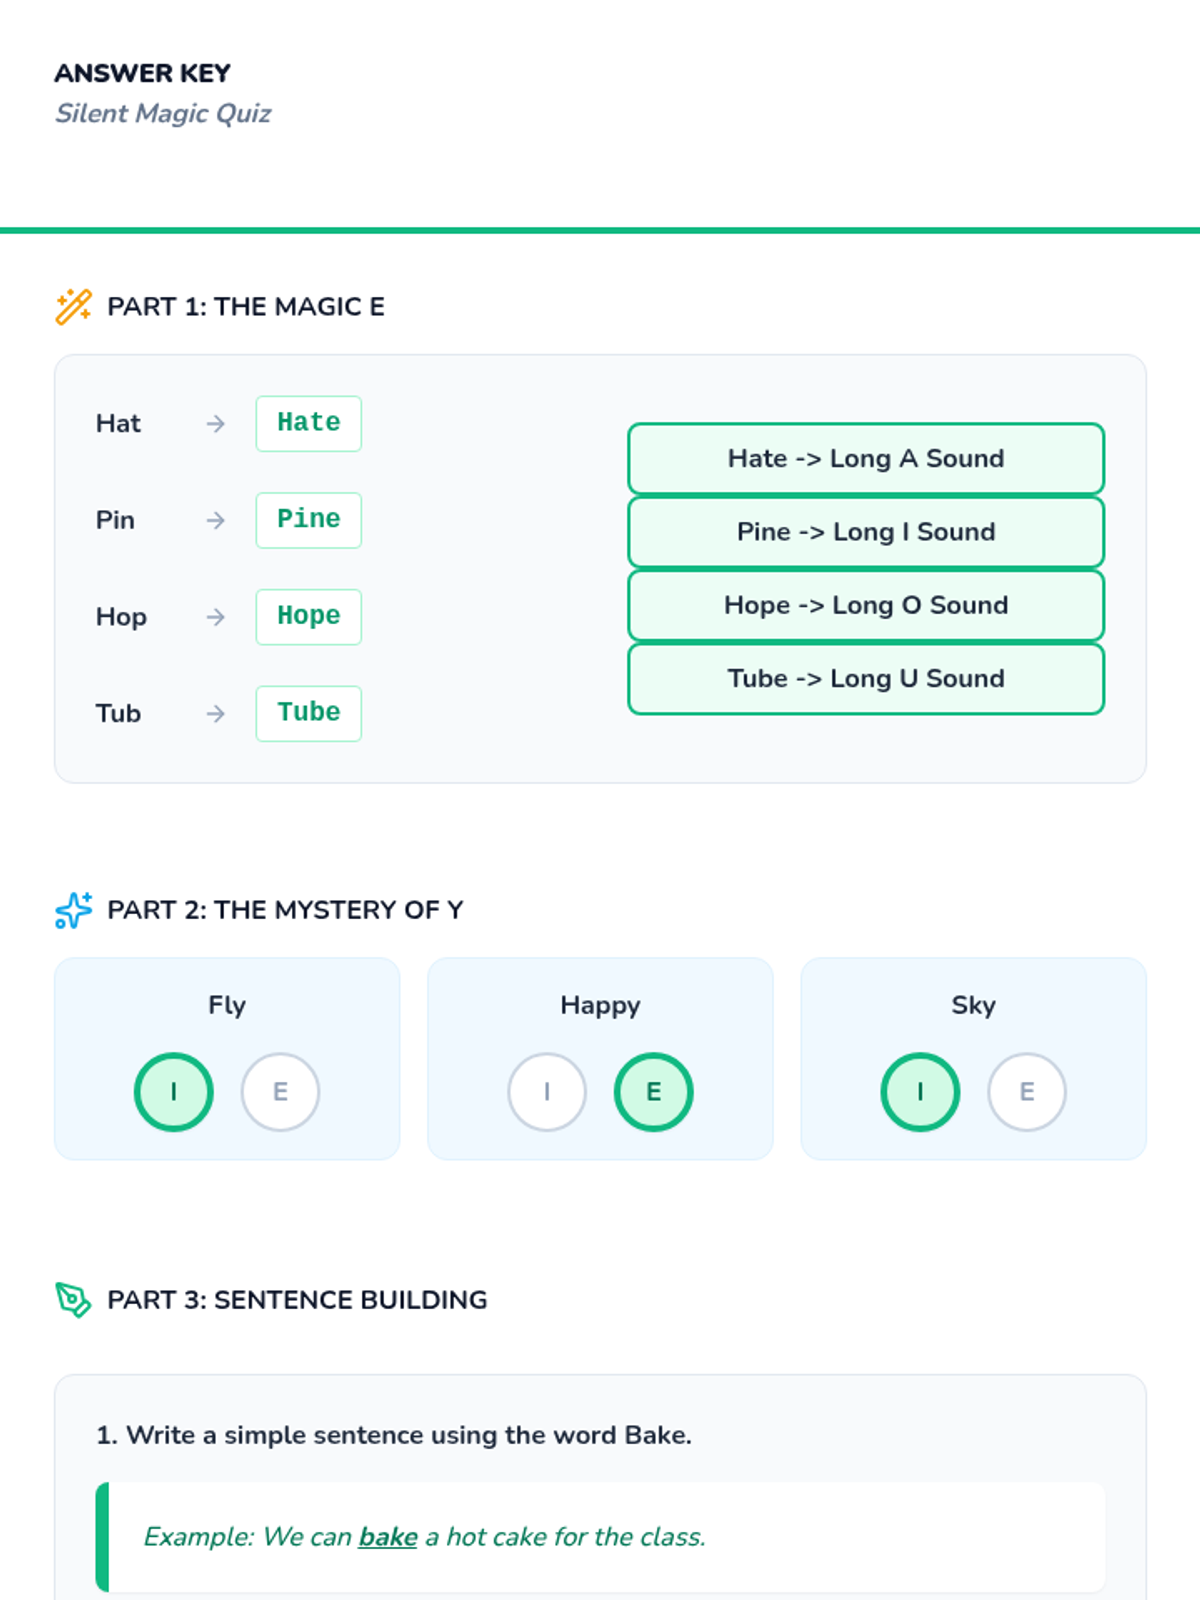This screenshot has width=1200, height=1600.
Task: Click the Hate answer box
Action: (x=309, y=424)
